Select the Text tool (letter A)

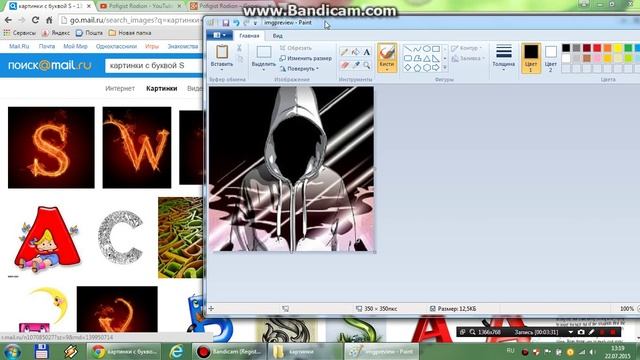367,52
